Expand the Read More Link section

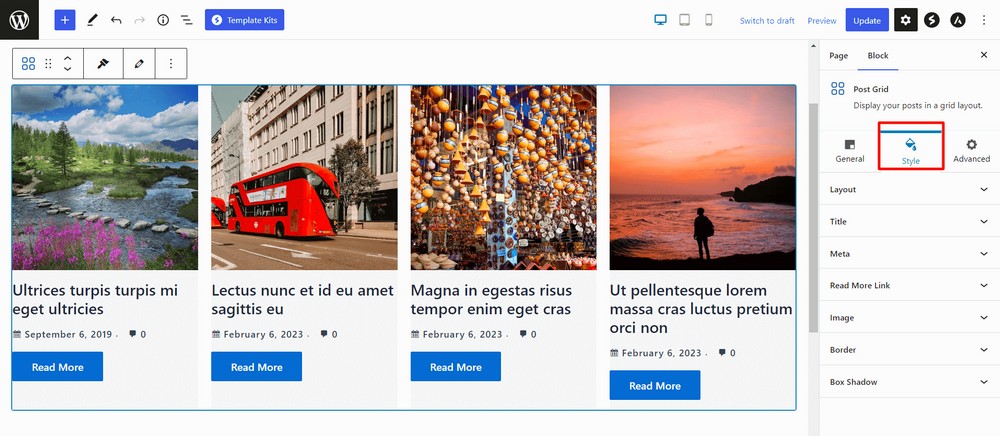pos(909,285)
